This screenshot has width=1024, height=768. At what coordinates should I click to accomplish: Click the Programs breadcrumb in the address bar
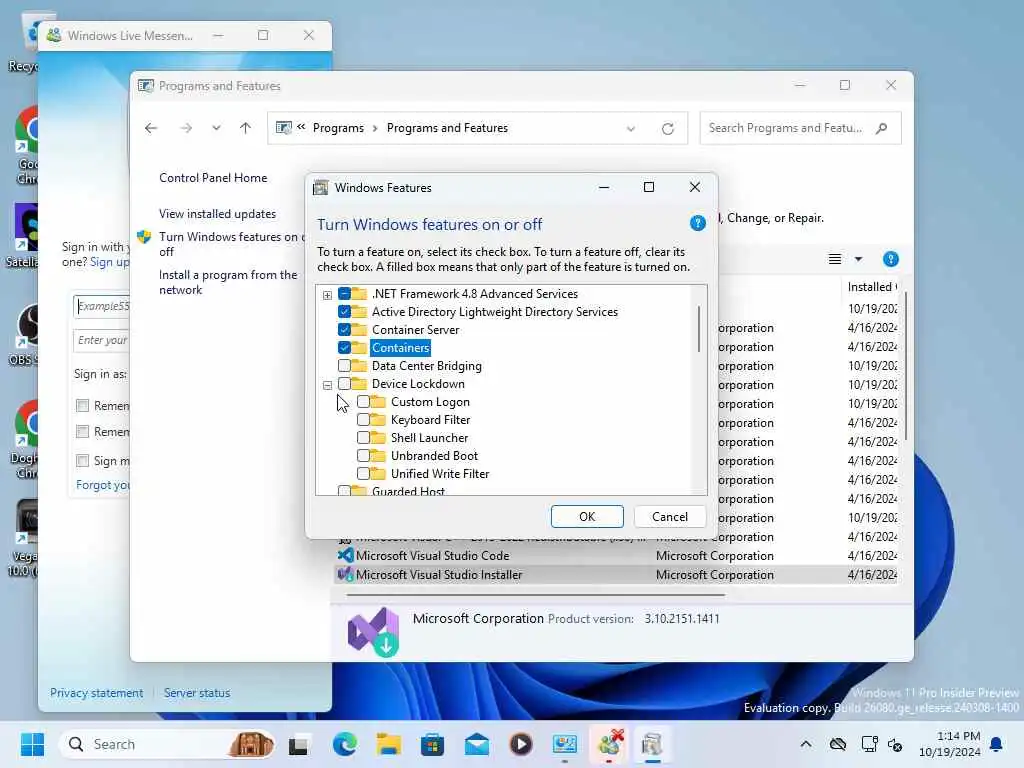point(338,128)
